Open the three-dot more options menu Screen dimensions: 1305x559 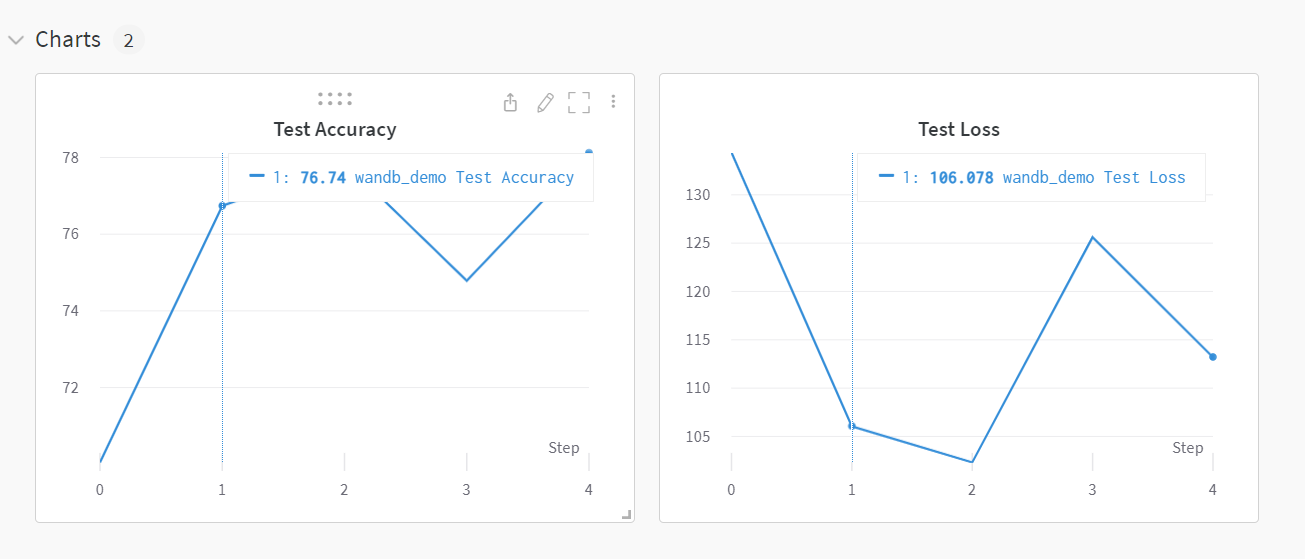click(613, 102)
